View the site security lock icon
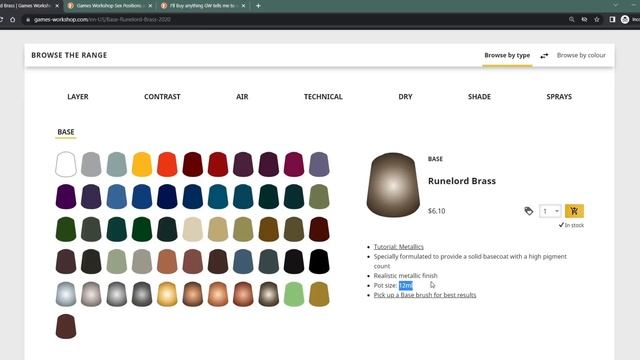Image resolution: width=640 pixels, height=360 pixels. (x=28, y=19)
